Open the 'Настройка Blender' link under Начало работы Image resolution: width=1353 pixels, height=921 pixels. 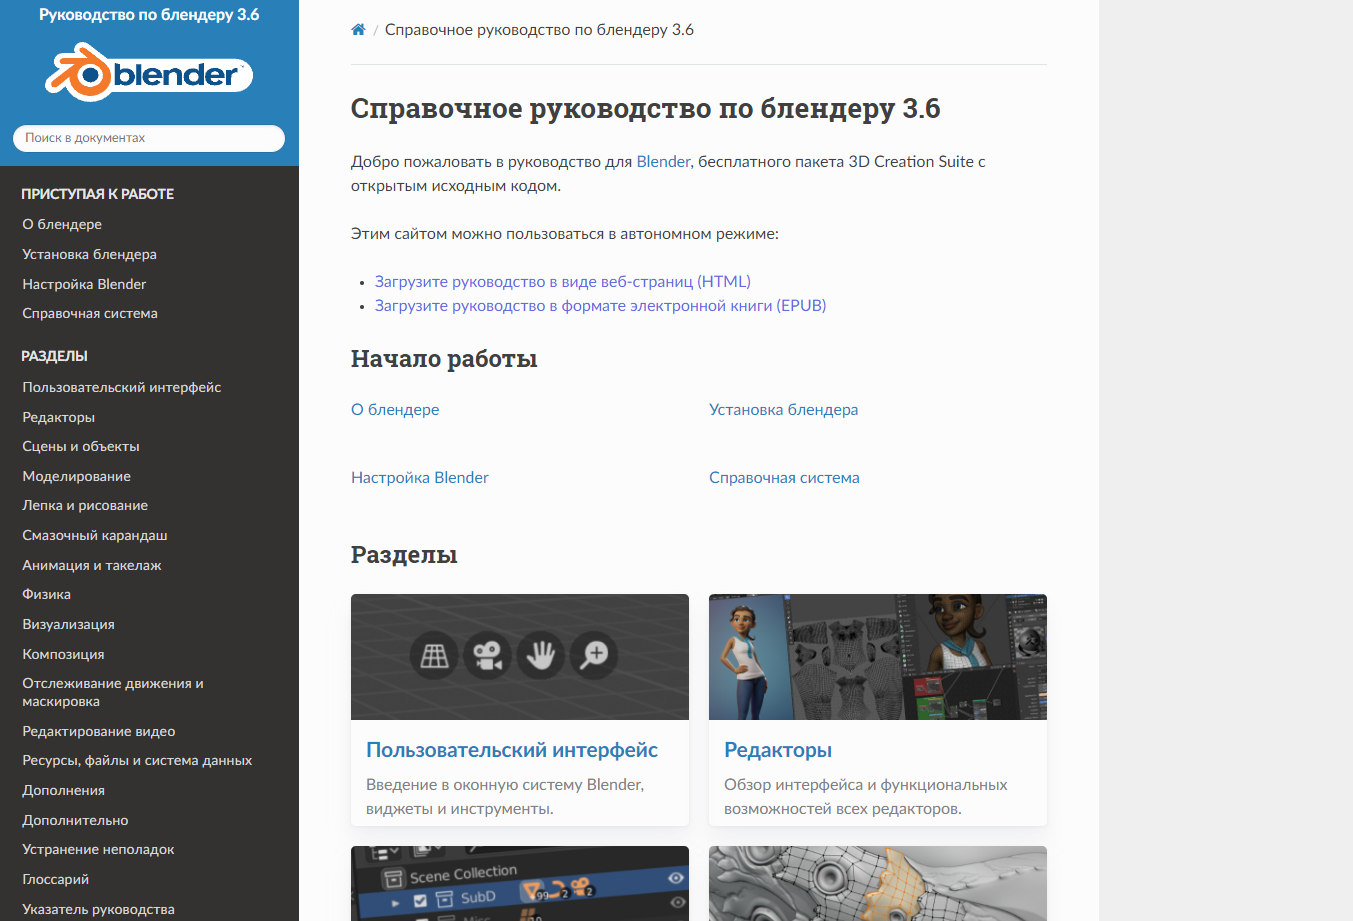(420, 478)
